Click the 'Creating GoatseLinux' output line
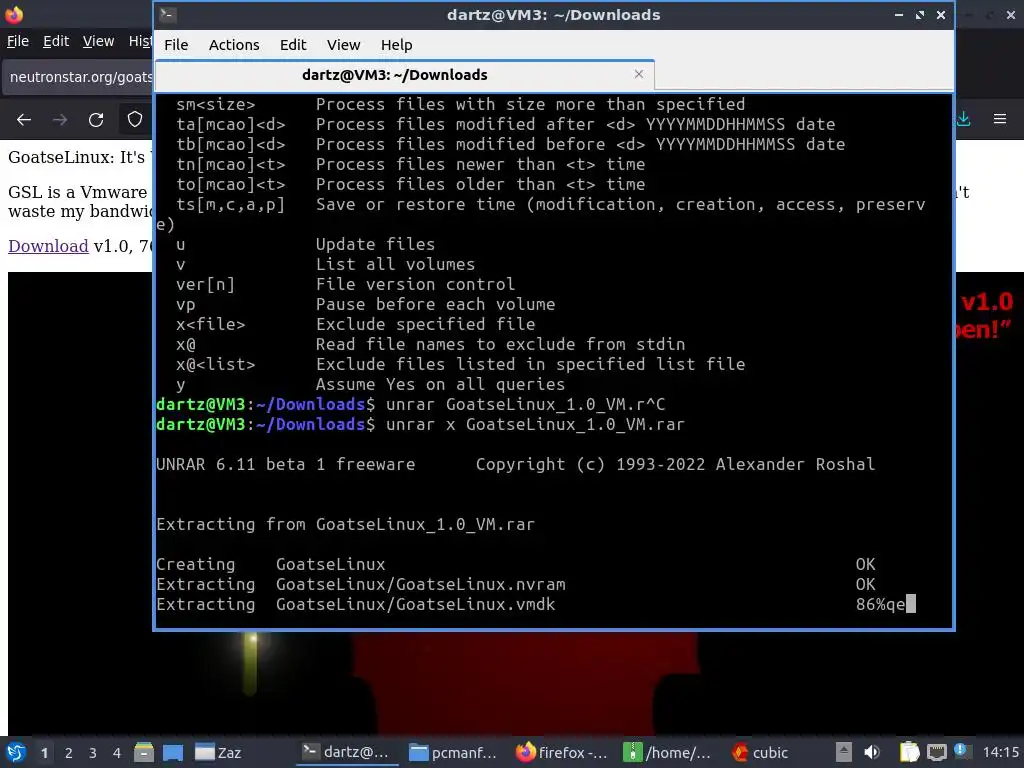 (270, 564)
